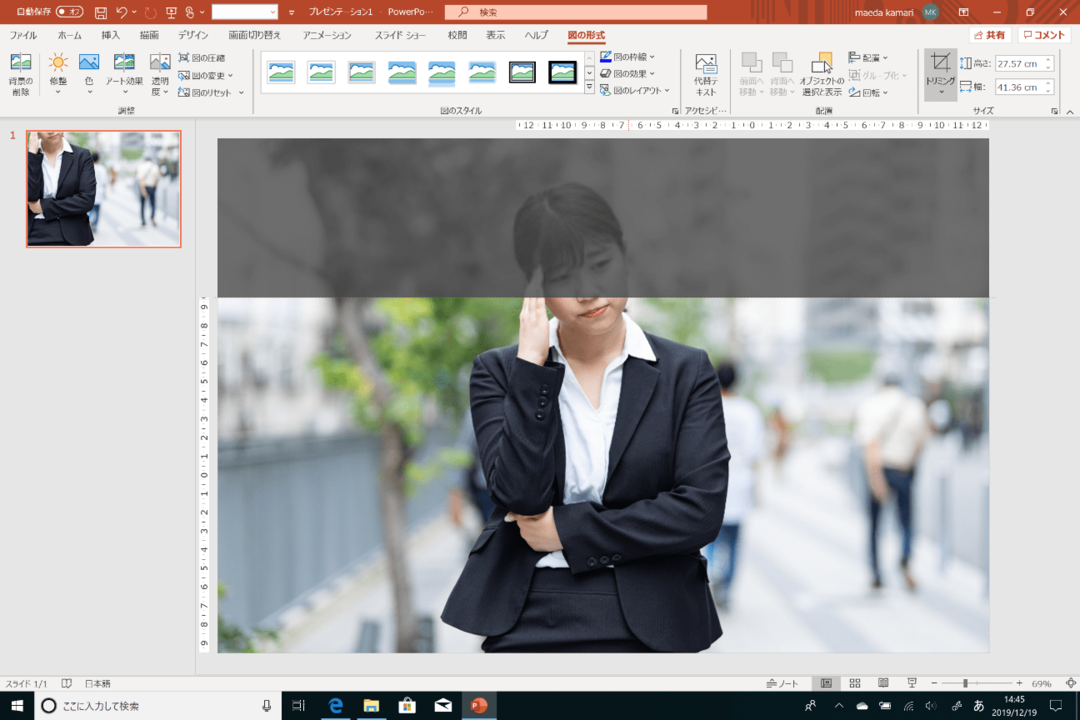The image size is (1080, 720).
Task: Open the Slide Show (スライド ショー) tab
Action: click(x=400, y=35)
